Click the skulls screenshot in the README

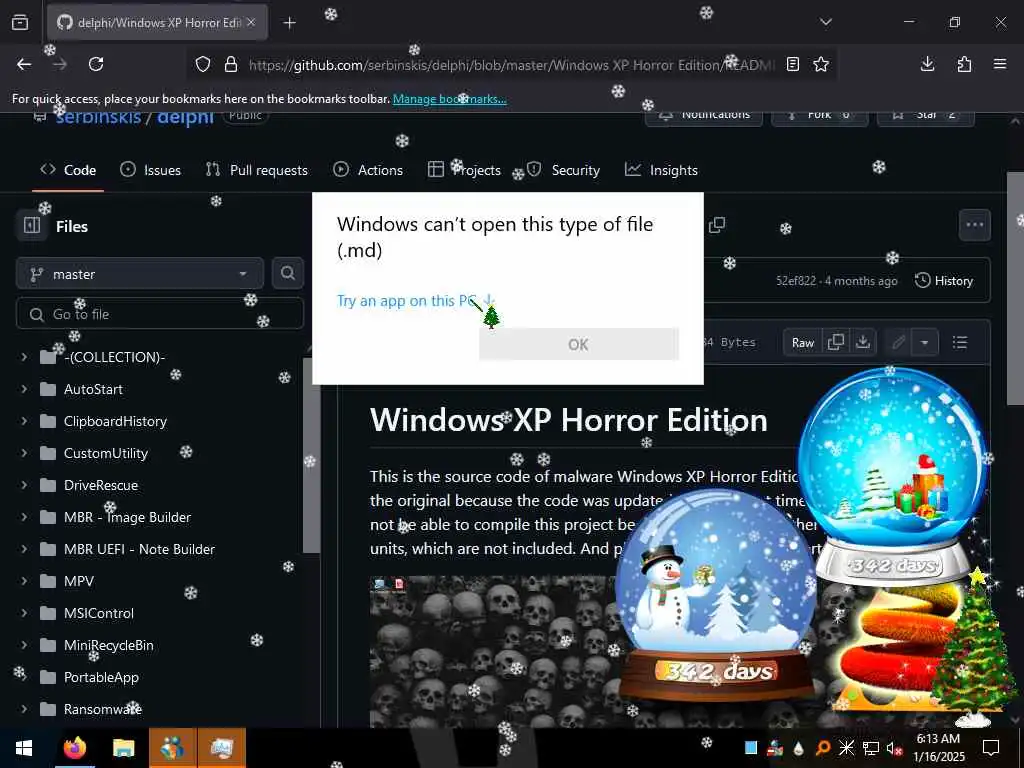[x=496, y=651]
